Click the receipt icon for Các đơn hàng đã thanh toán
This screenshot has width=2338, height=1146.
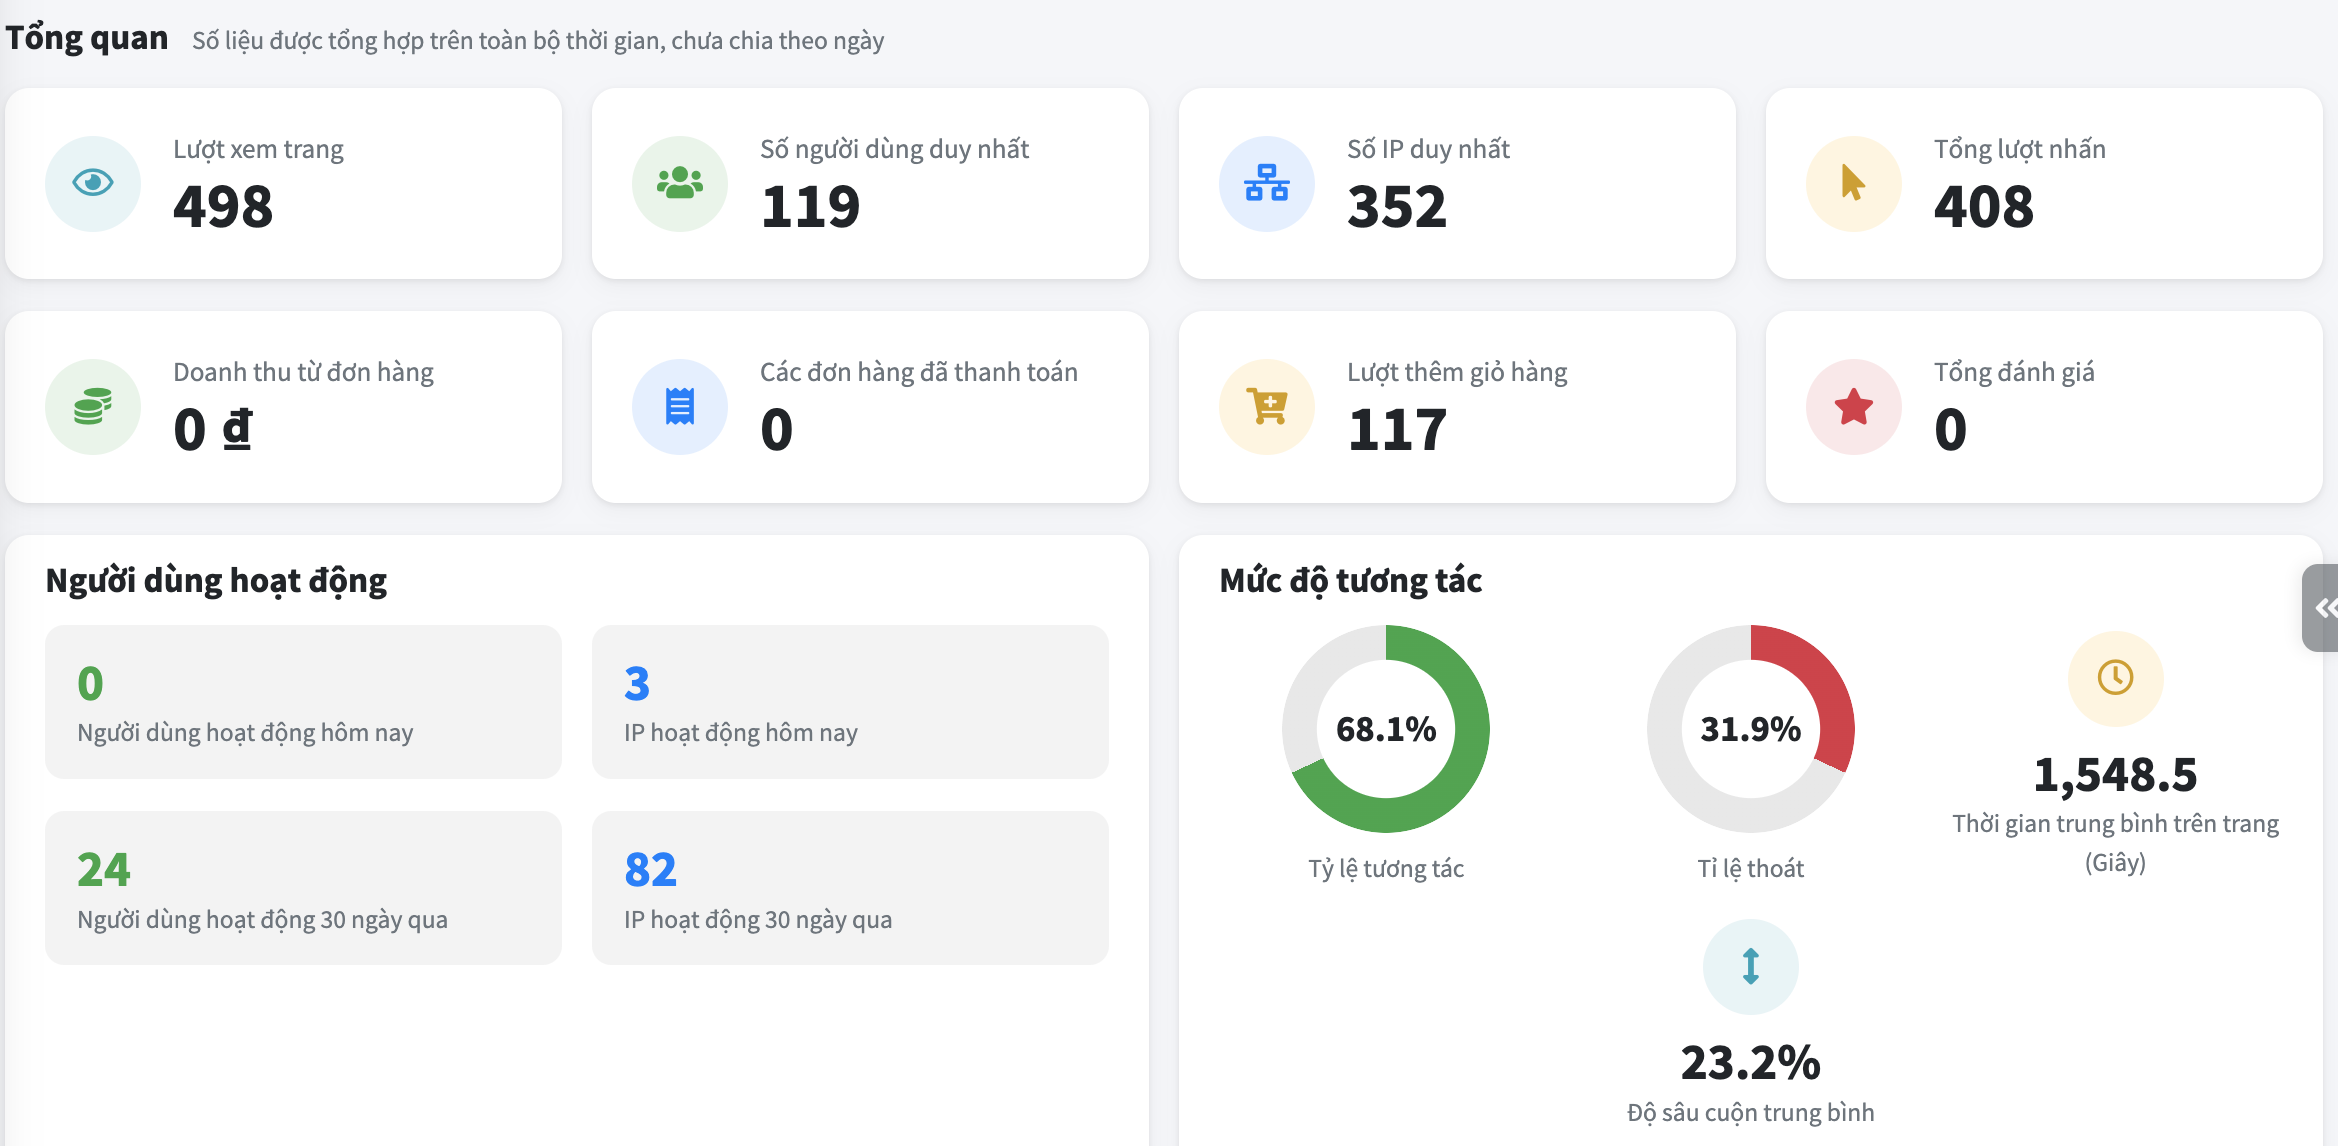pyautogui.click(x=680, y=407)
